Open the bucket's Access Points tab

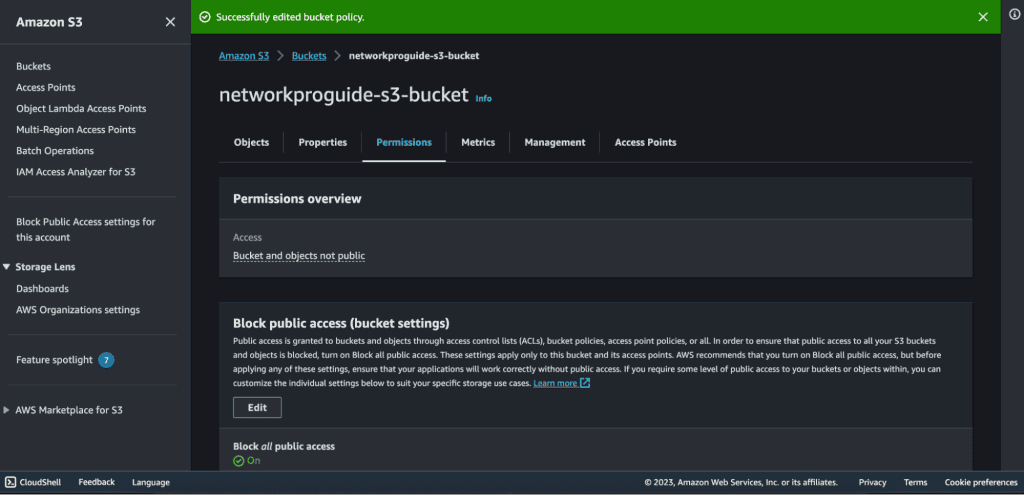pos(645,142)
